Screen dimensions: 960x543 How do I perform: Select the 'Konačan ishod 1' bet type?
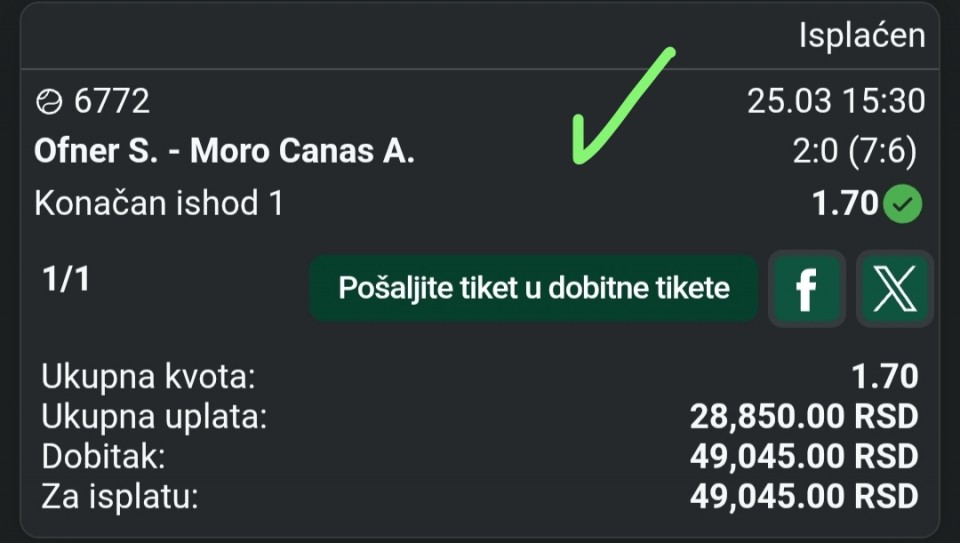click(x=159, y=204)
